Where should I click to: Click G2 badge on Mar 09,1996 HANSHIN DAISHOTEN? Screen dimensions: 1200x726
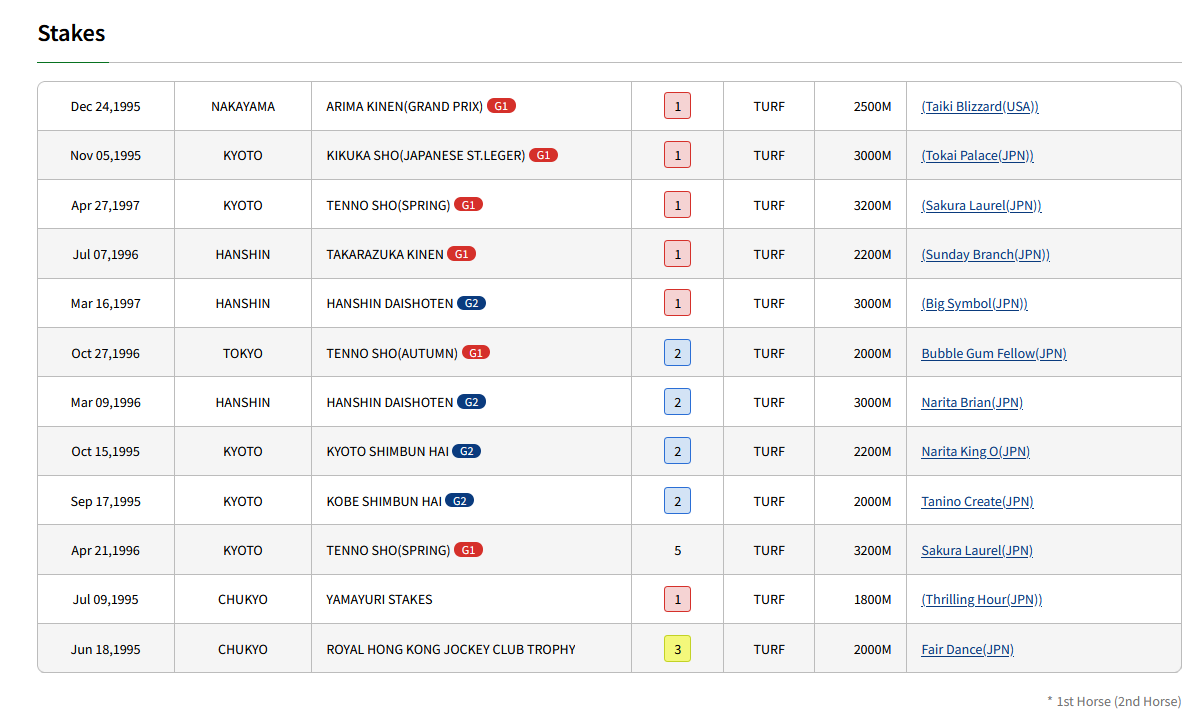tap(471, 402)
